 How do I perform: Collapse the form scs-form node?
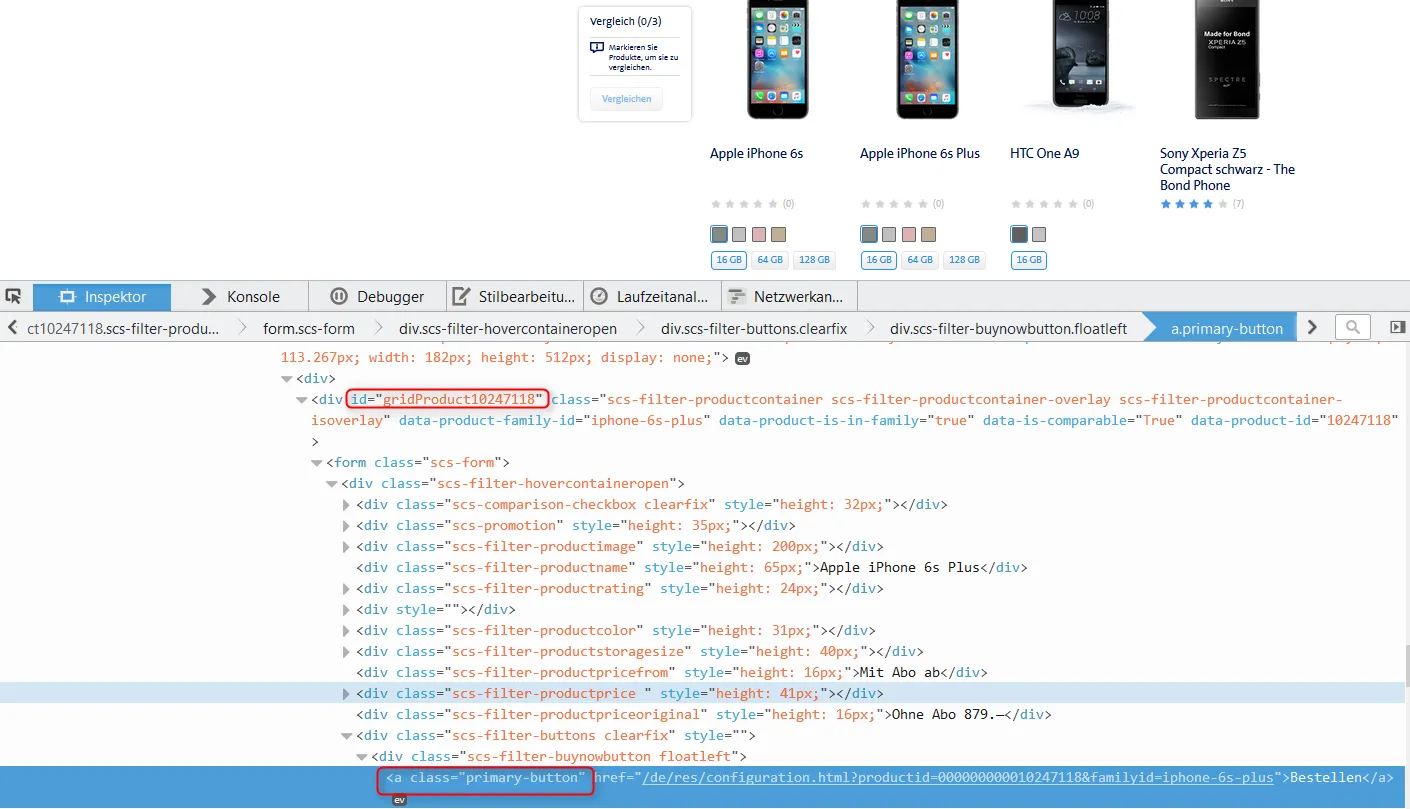pos(317,463)
